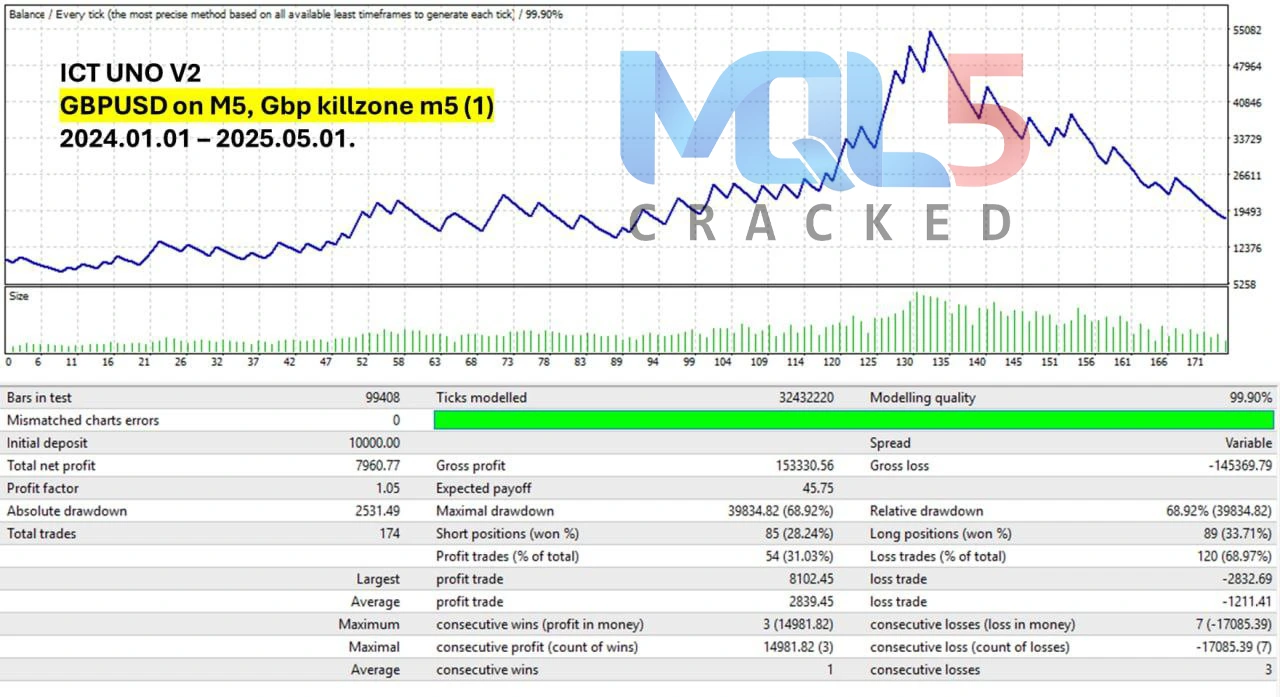Select the average loss trade value -1211.41
The image size is (1280, 697).
[1246, 601]
